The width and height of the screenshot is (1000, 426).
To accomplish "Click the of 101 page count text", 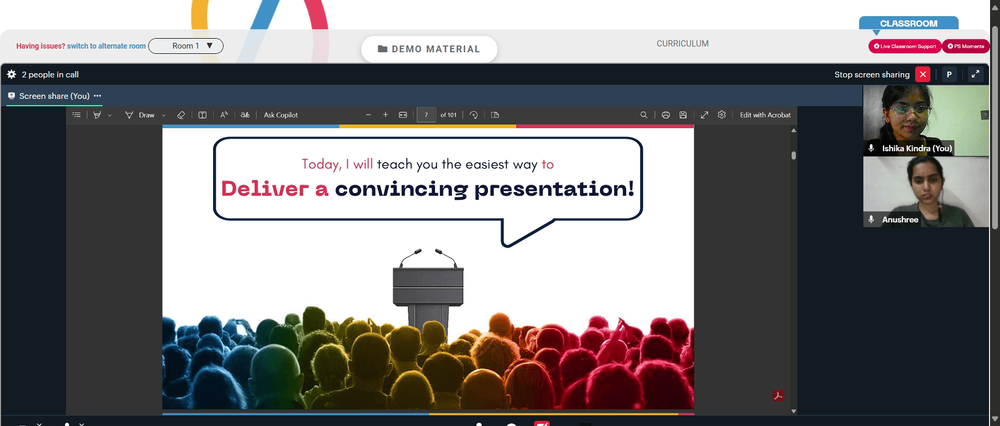I will point(448,115).
